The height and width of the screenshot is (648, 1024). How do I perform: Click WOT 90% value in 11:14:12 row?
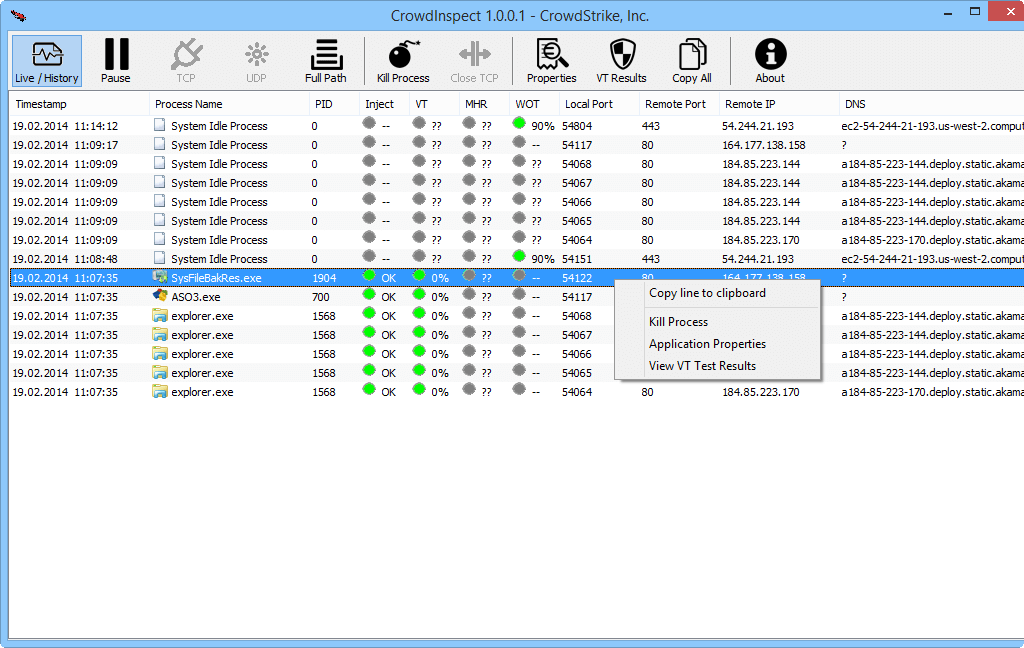[x=543, y=126]
